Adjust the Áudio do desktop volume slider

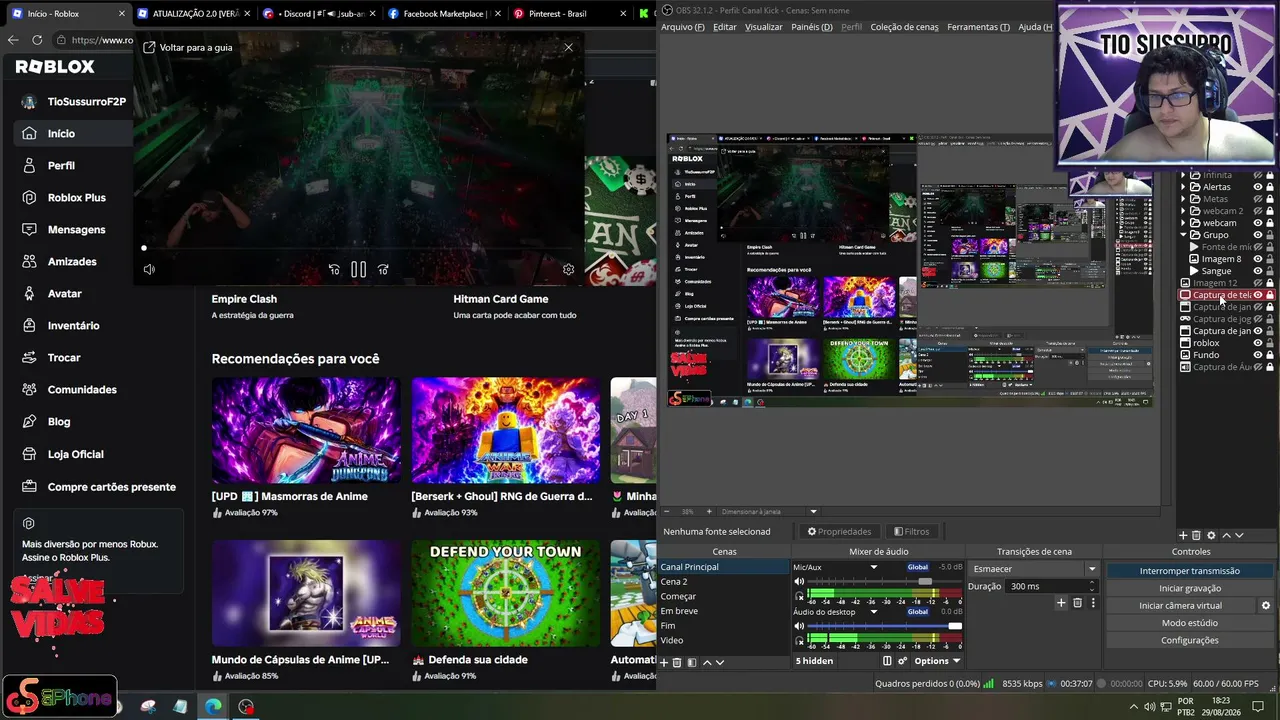tap(884, 626)
